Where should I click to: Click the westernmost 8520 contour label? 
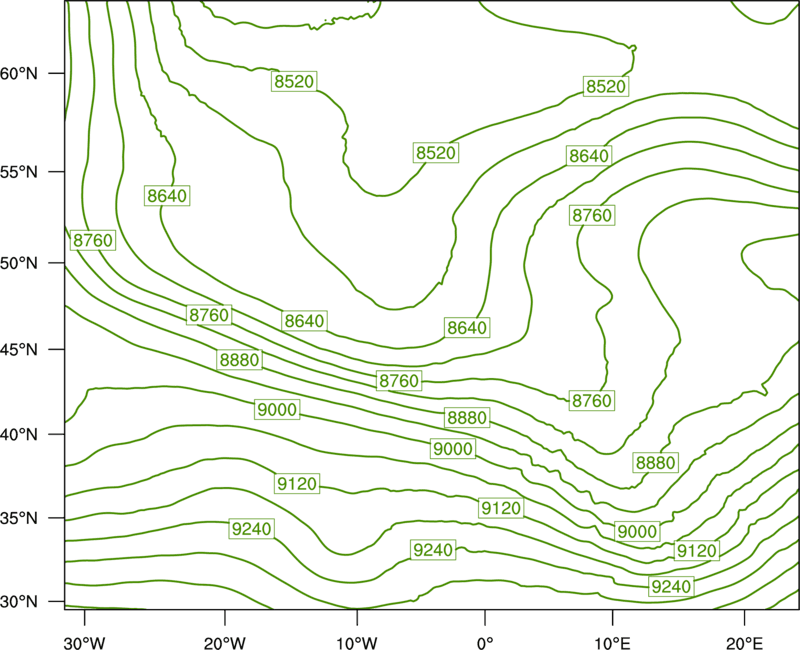pos(294,81)
